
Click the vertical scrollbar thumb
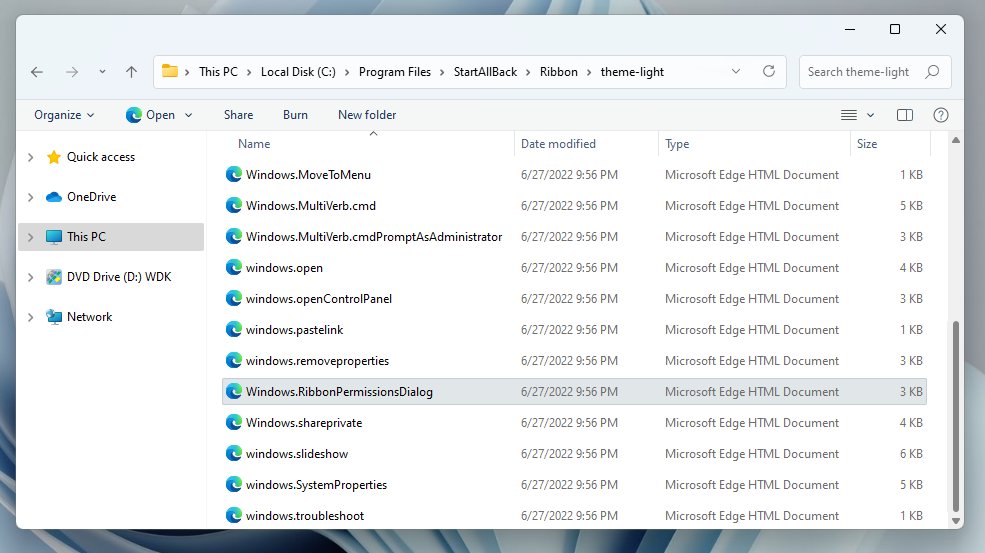[955, 416]
